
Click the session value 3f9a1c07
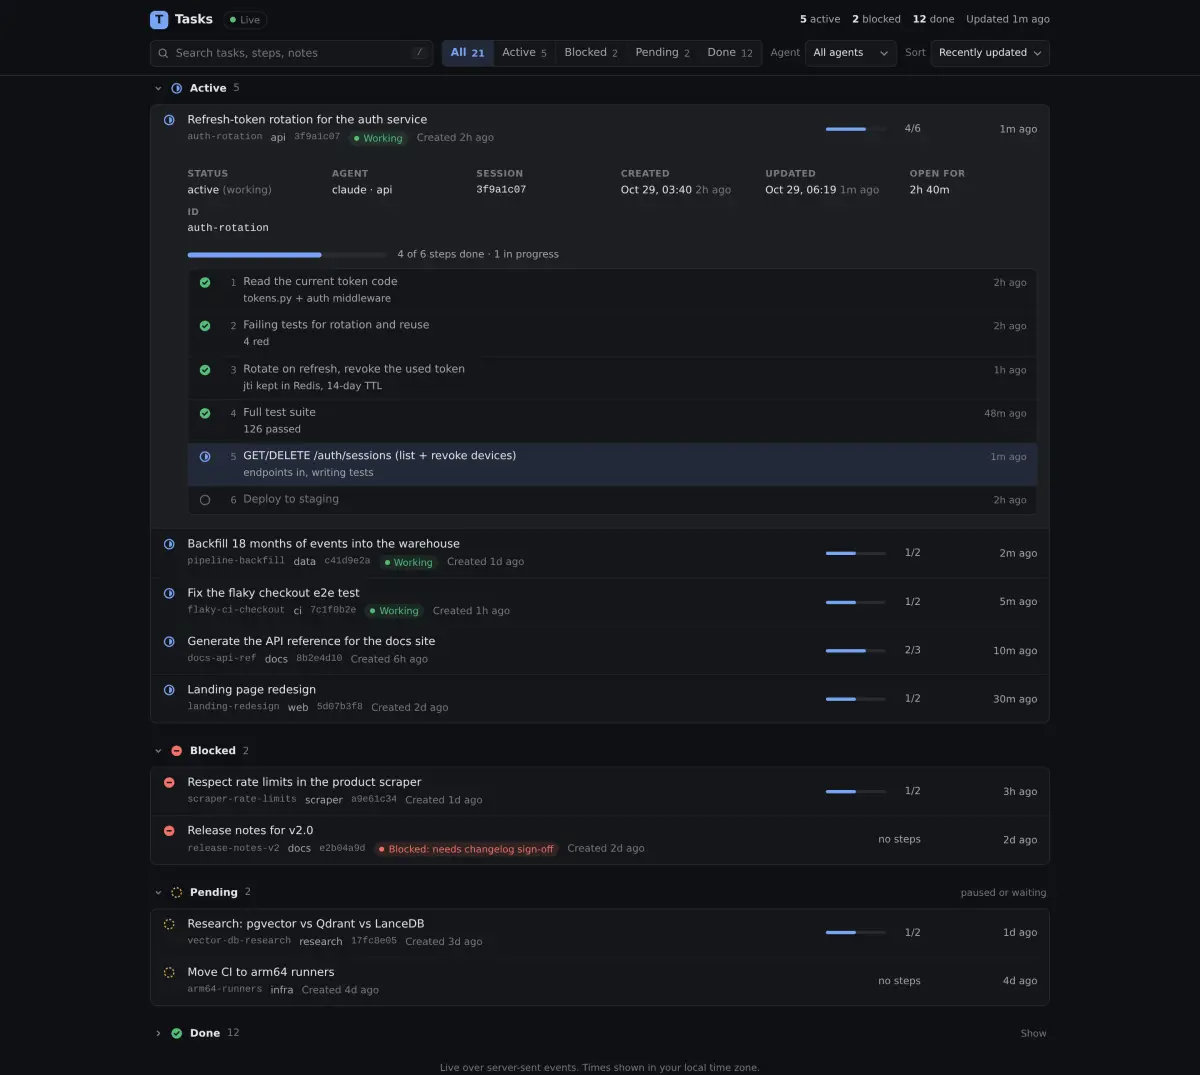point(501,190)
